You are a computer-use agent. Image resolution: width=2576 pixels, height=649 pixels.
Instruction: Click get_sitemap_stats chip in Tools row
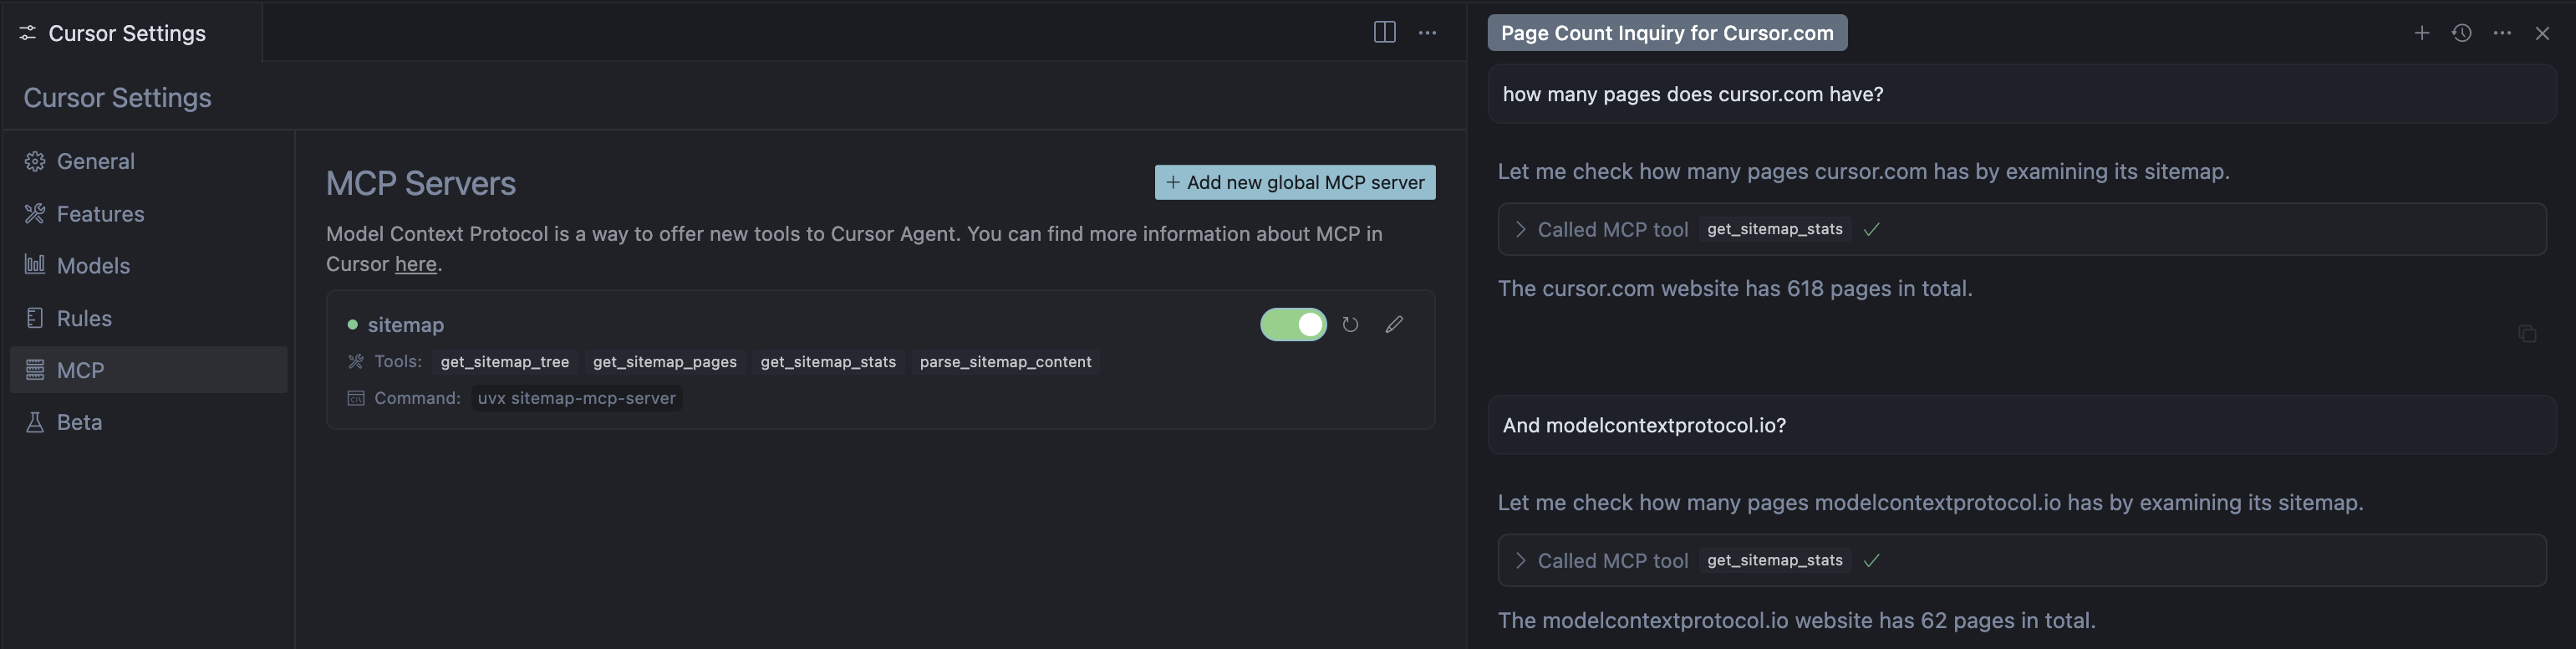tap(828, 362)
